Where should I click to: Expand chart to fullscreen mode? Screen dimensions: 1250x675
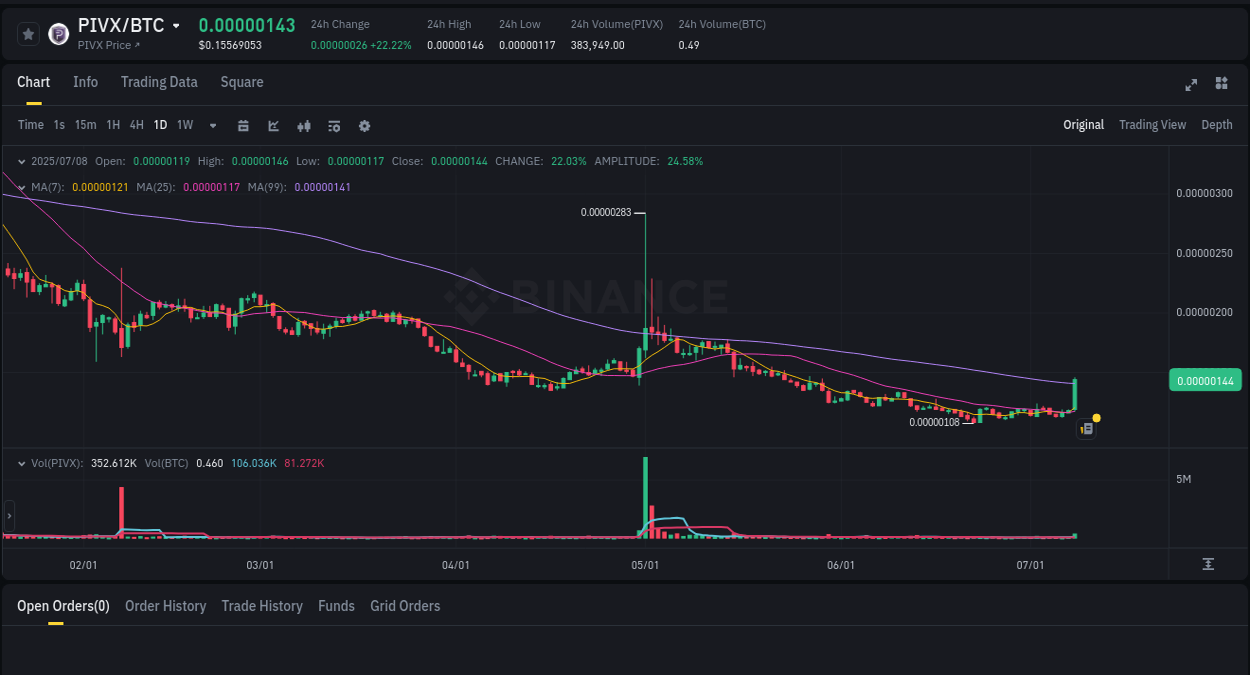[x=1190, y=84]
